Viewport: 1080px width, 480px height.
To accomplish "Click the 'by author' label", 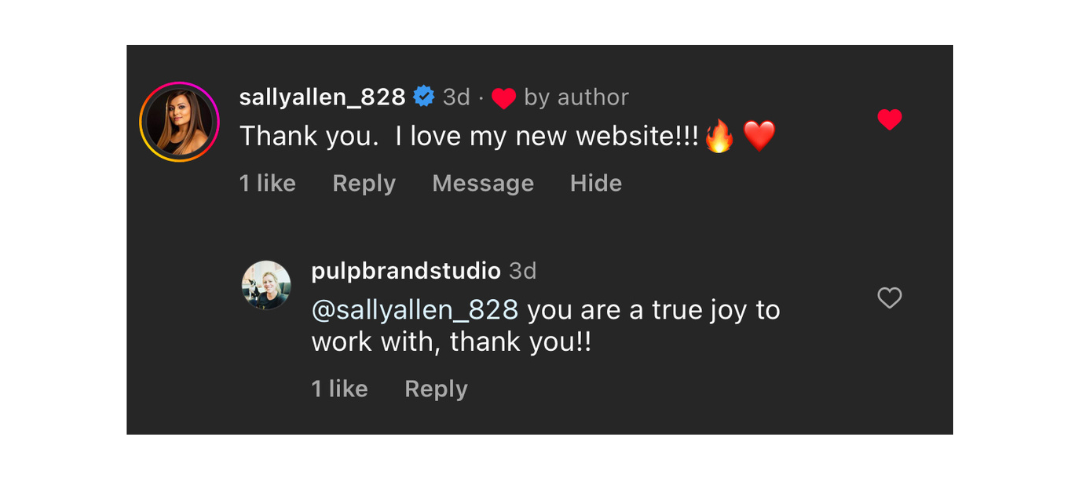I will pyautogui.click(x=576, y=97).
